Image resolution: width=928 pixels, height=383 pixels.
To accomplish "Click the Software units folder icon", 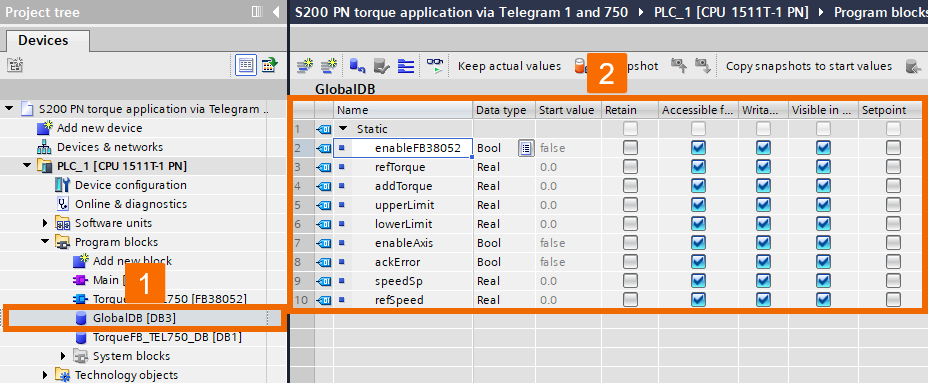I will coord(63,223).
